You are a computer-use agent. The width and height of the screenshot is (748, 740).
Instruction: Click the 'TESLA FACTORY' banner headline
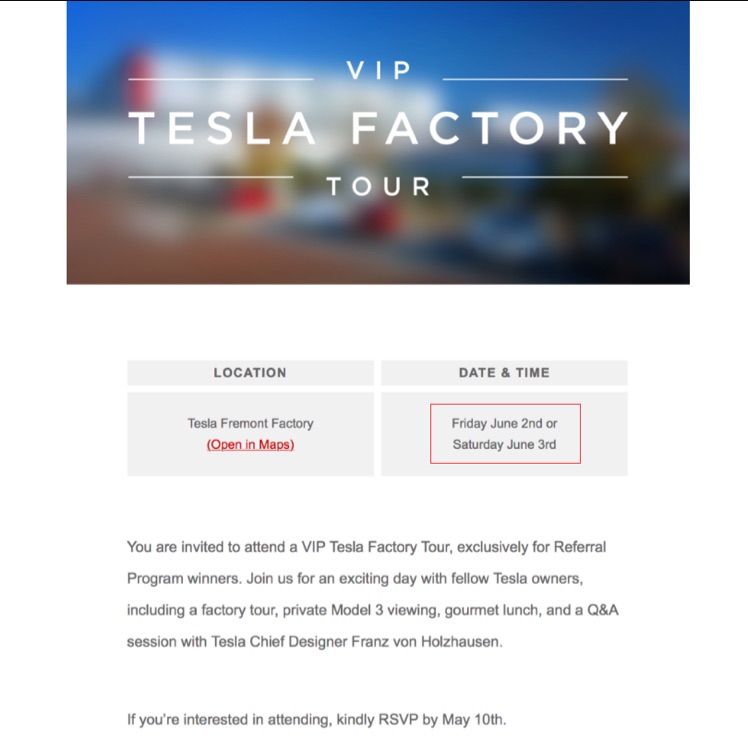tap(378, 129)
